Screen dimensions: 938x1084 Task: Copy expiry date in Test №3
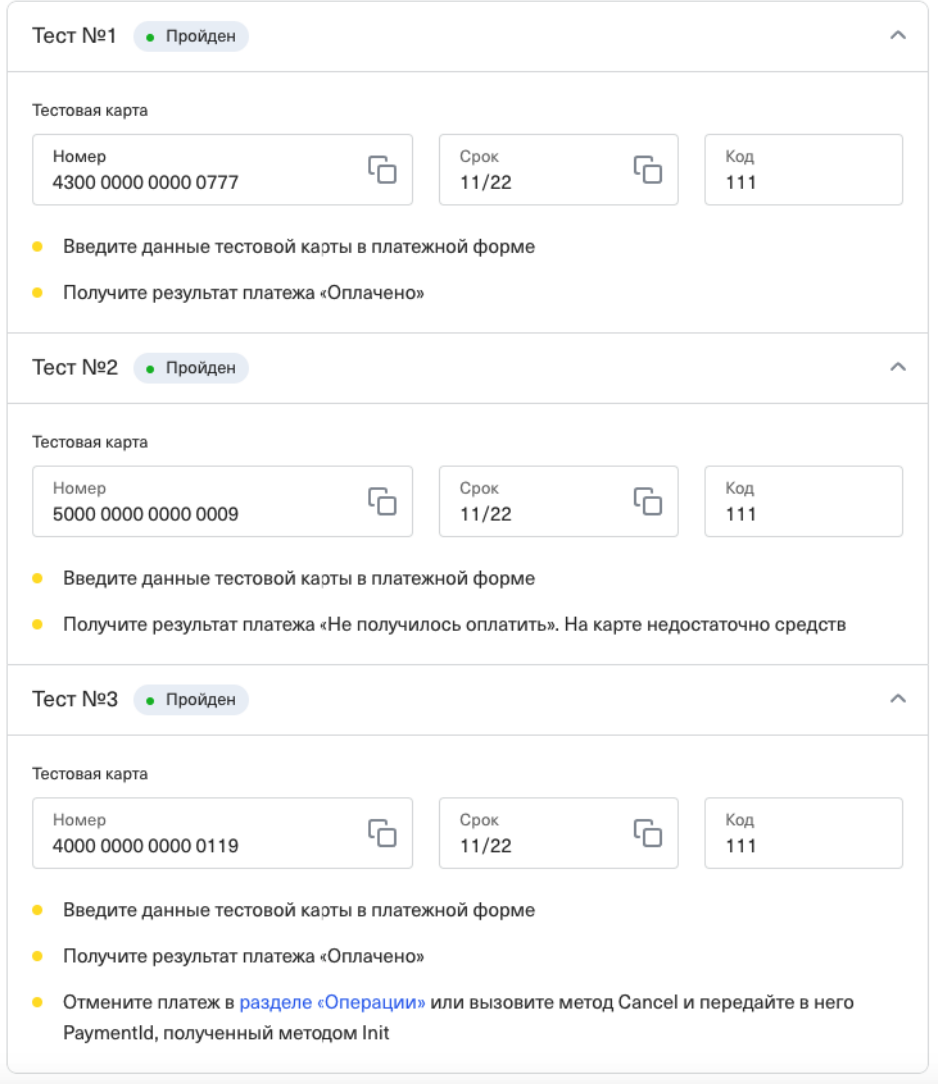click(x=648, y=833)
